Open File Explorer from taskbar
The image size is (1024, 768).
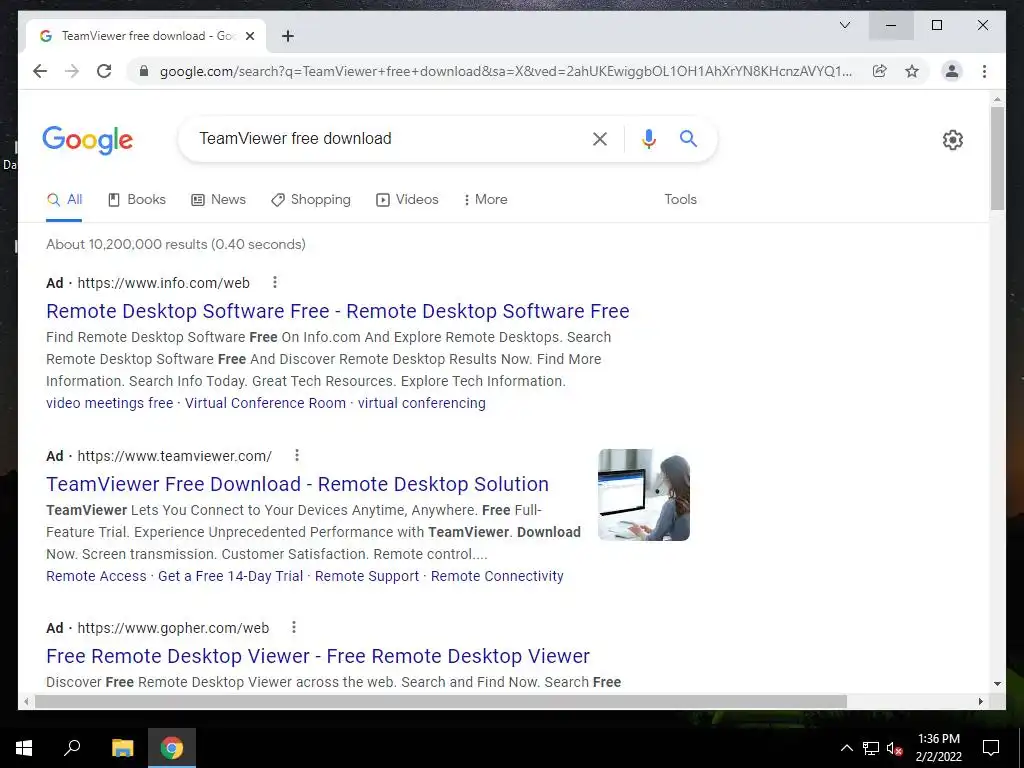point(122,748)
